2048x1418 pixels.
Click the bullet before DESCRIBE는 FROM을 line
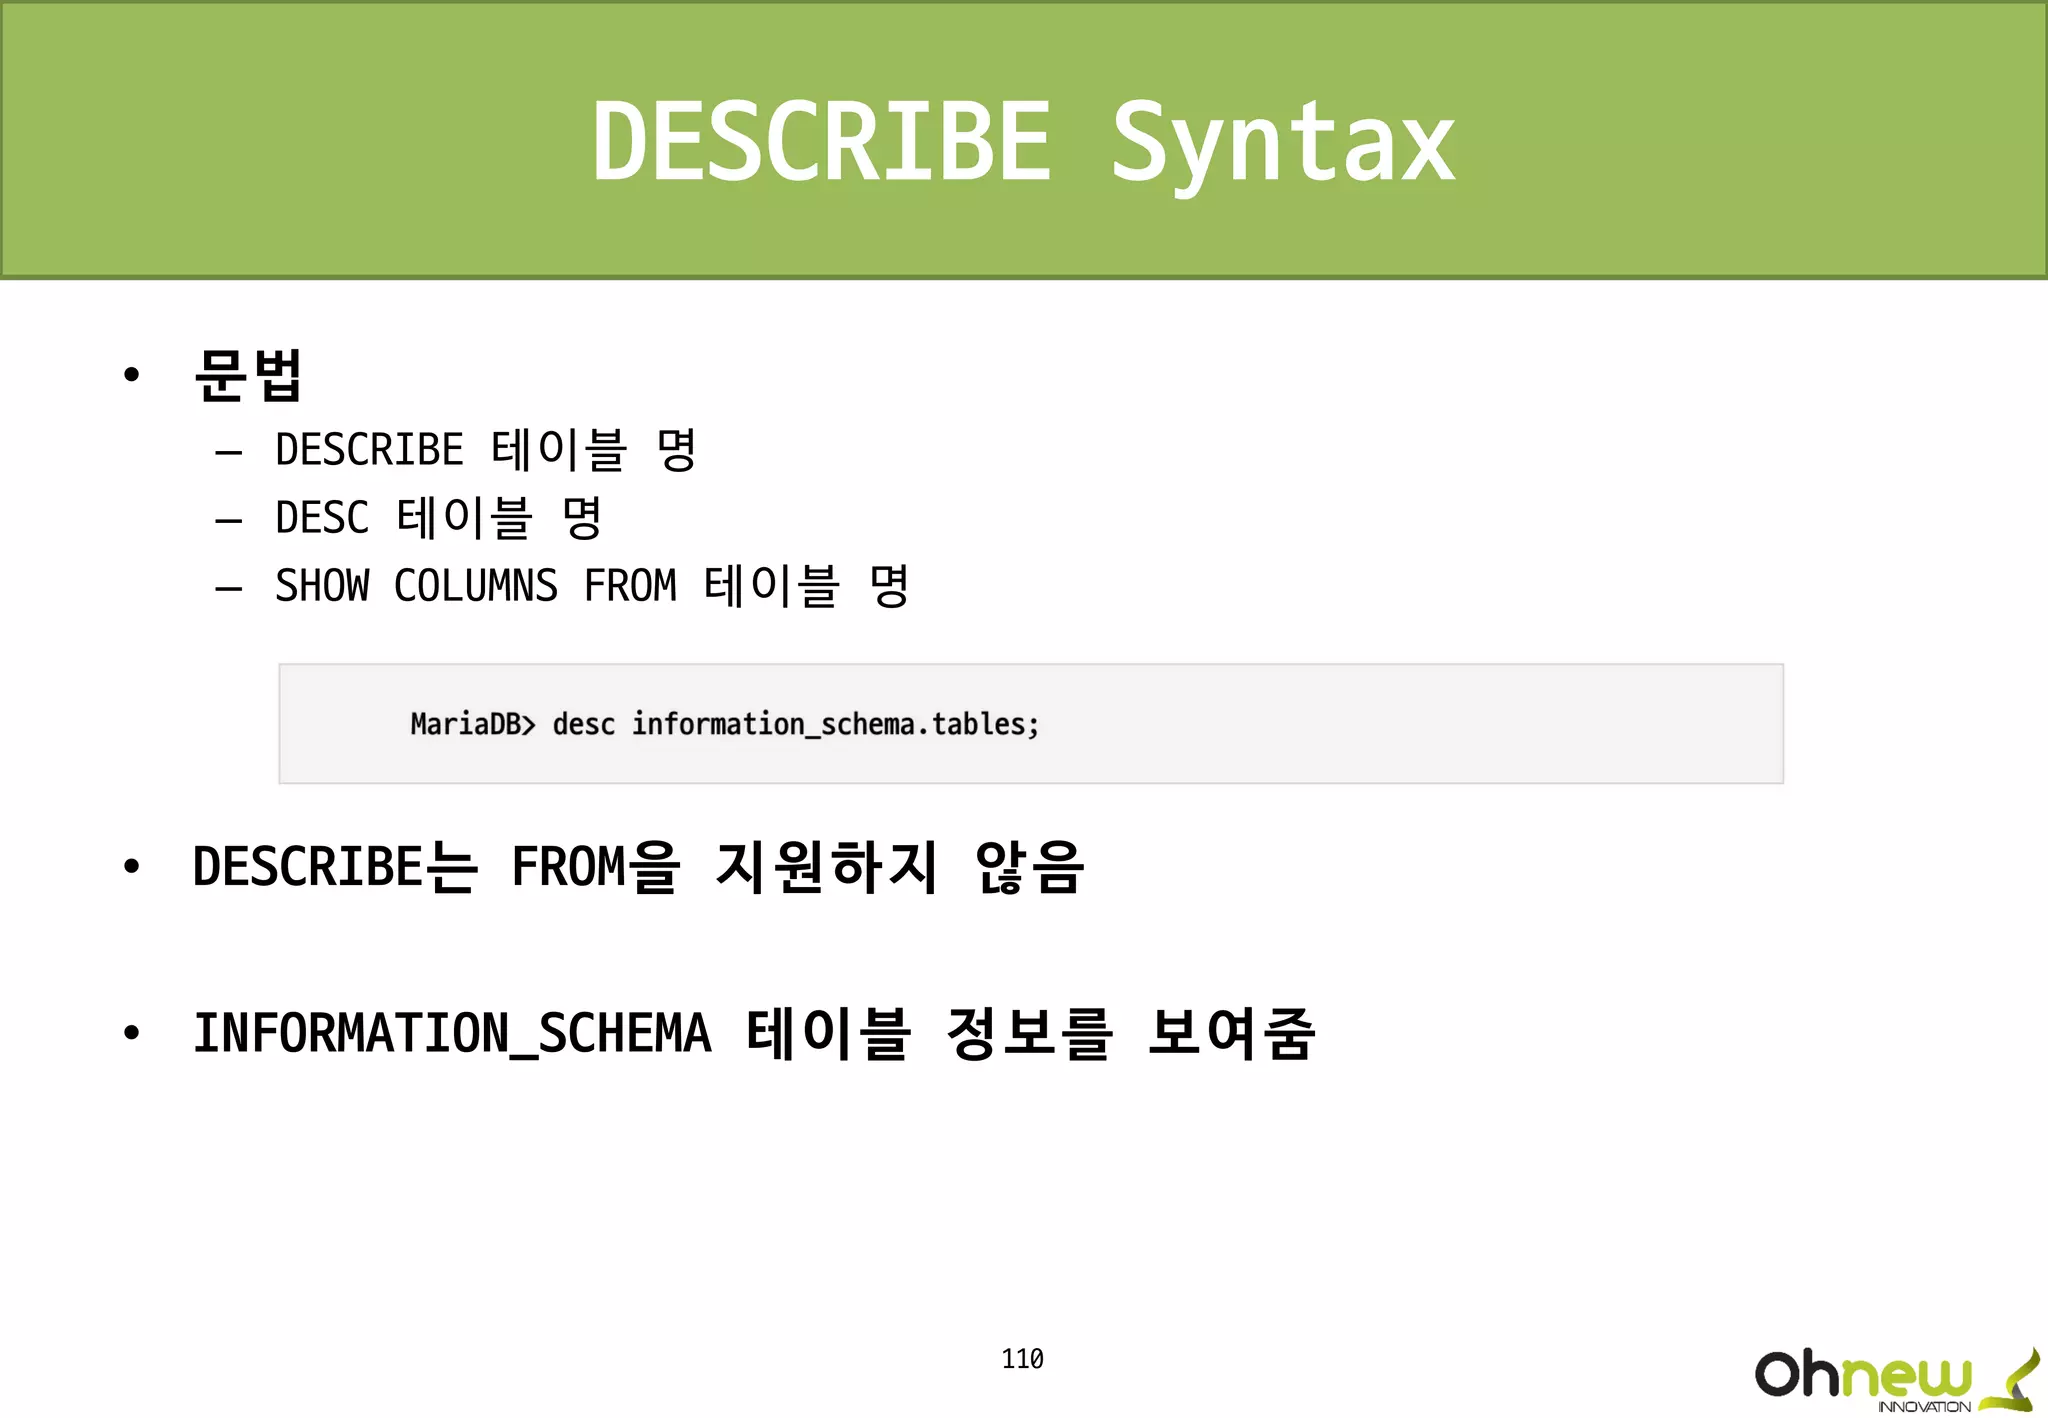[131, 866]
